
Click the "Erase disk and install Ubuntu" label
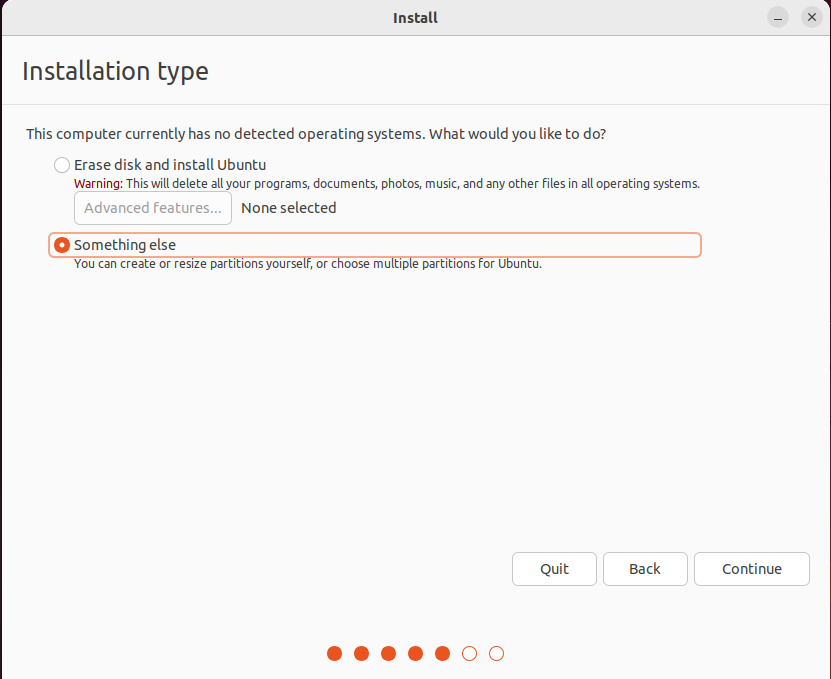click(170, 165)
